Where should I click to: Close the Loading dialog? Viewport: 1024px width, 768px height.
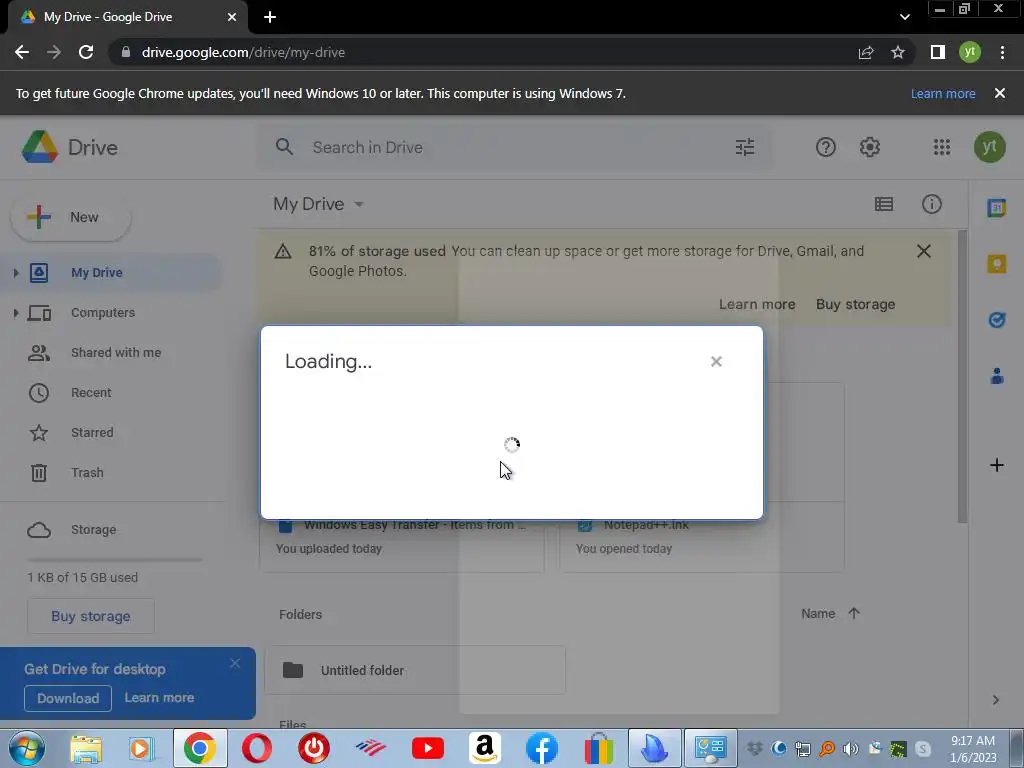[x=716, y=362]
